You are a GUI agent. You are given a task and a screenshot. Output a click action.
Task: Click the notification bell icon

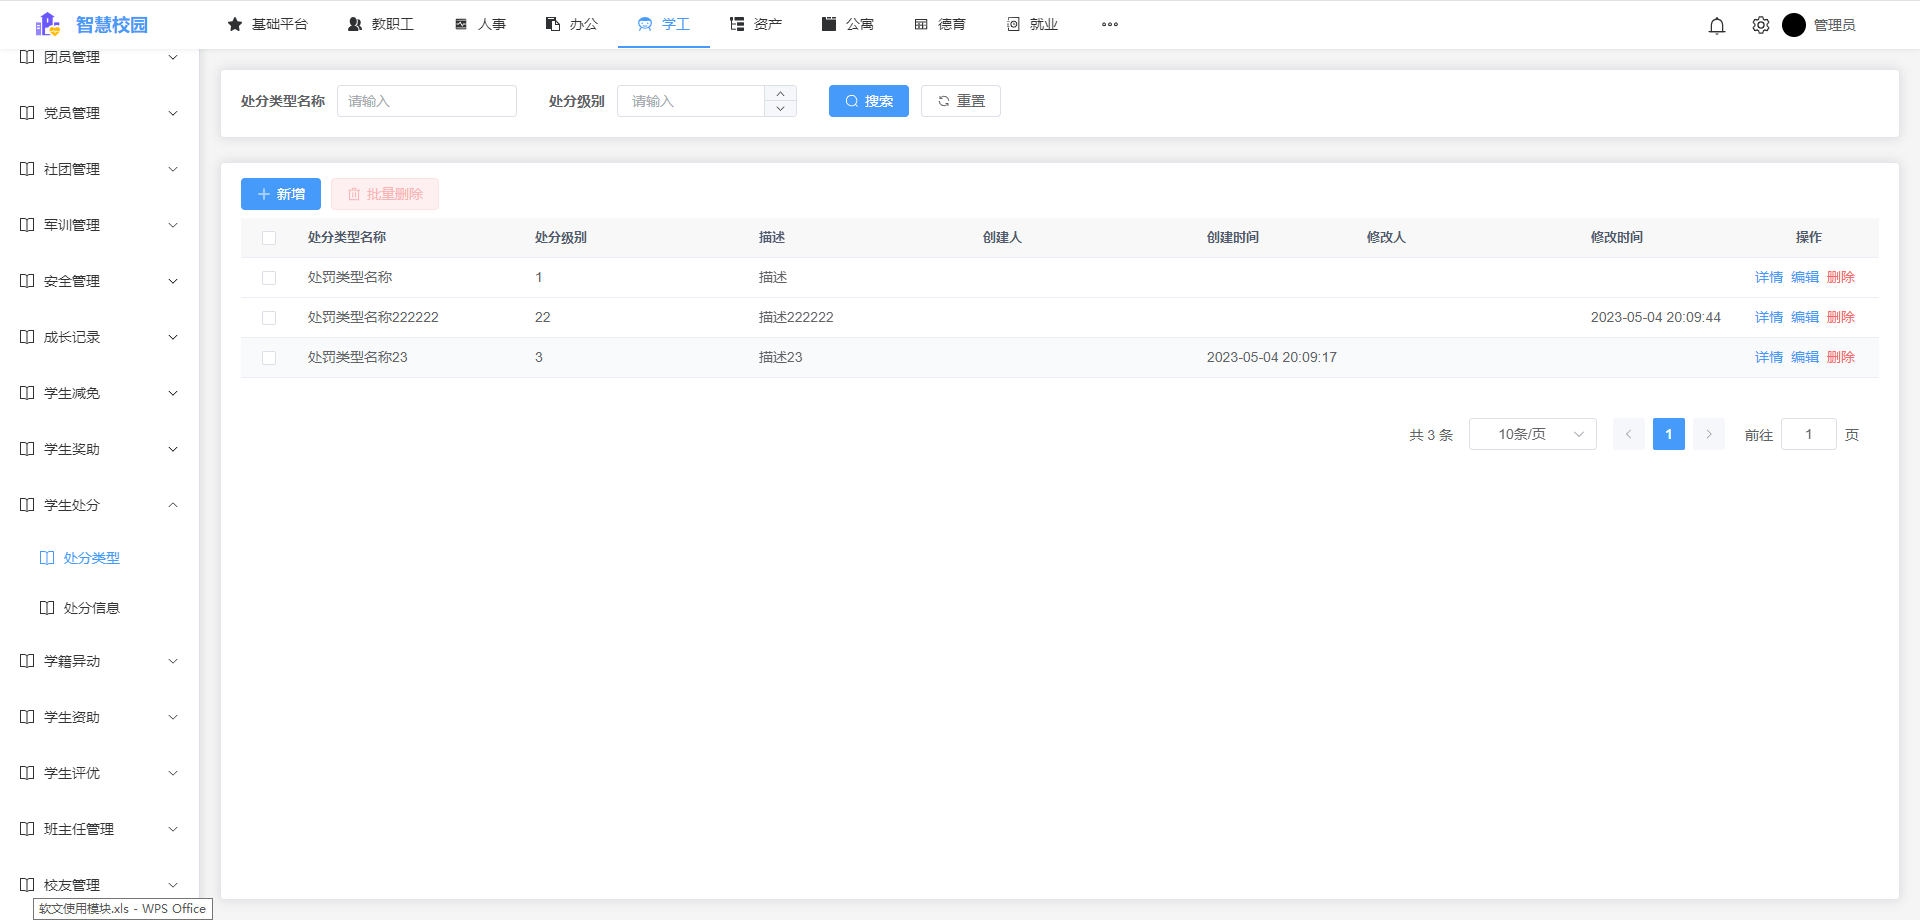pyautogui.click(x=1717, y=25)
